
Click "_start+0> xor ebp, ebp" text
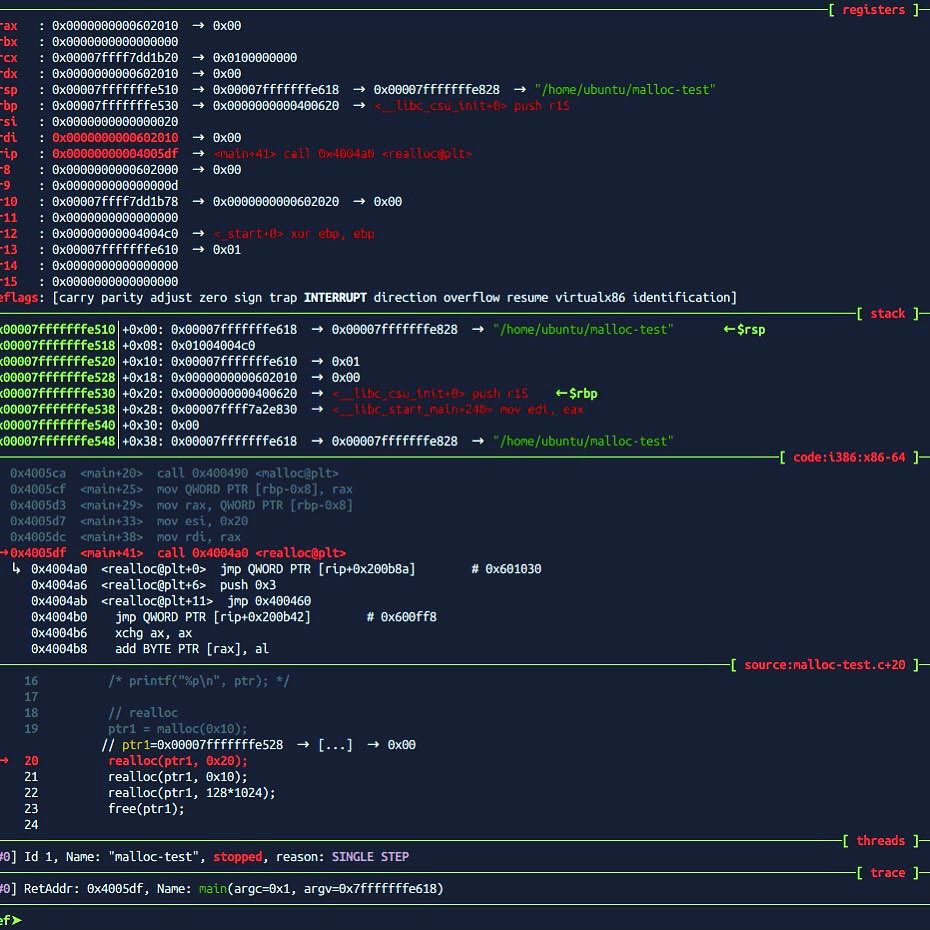(x=294, y=234)
